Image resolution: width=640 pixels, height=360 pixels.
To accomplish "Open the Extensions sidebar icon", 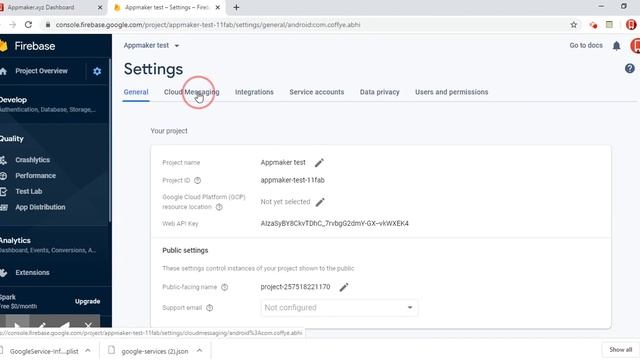I will (x=3, y=273).
